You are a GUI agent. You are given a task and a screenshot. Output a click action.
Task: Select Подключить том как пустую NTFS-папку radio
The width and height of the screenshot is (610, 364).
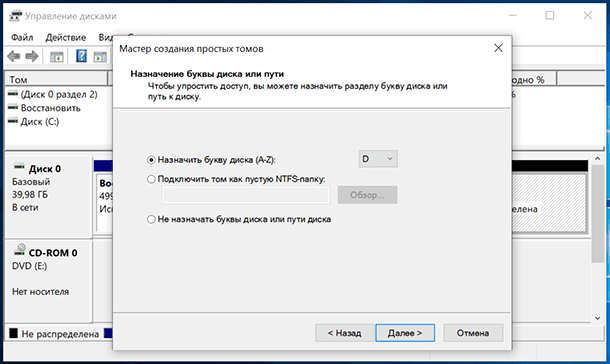point(151,179)
